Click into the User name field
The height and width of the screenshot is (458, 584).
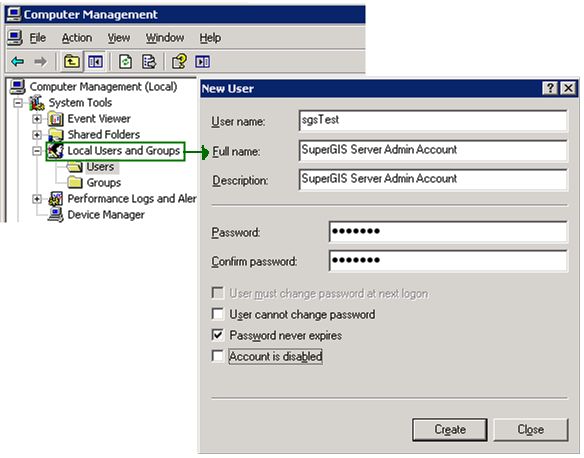coord(433,120)
